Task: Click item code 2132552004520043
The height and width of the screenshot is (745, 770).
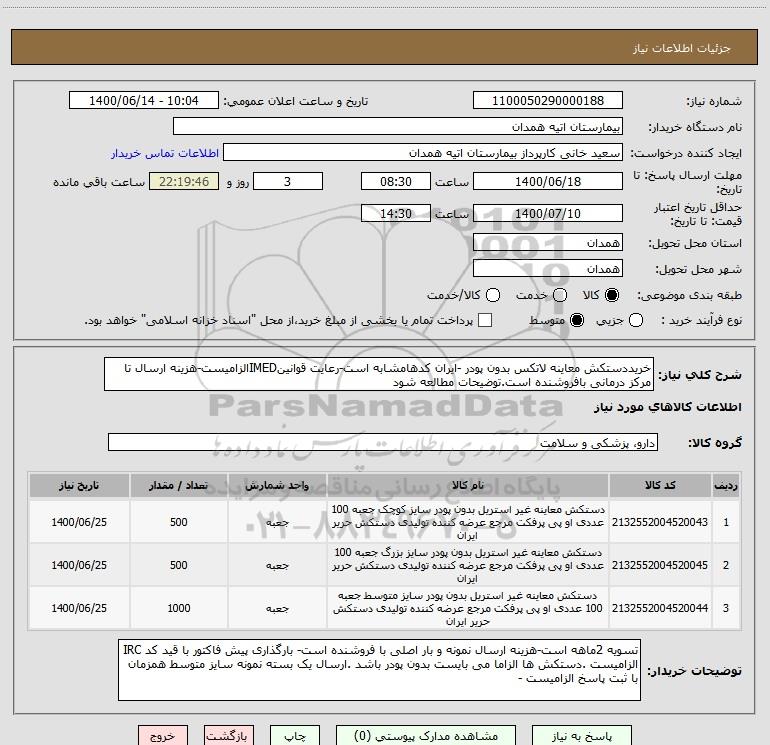Action: point(660,522)
